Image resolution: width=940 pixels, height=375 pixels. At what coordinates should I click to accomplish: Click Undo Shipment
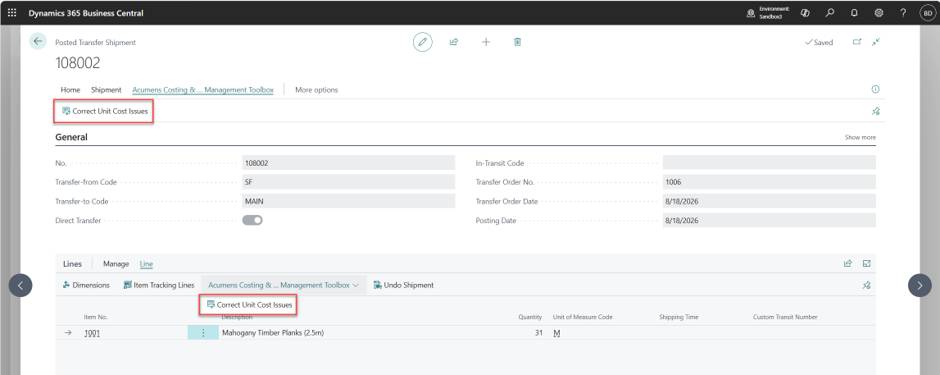pos(403,285)
